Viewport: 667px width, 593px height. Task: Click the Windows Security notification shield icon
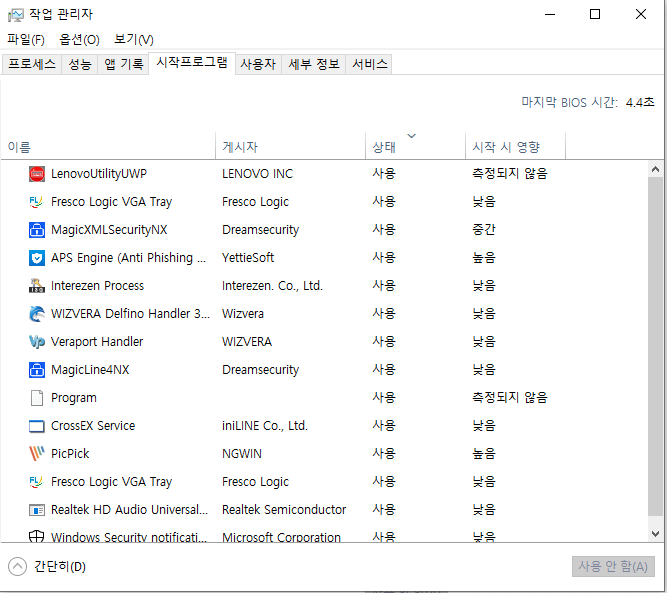point(37,536)
